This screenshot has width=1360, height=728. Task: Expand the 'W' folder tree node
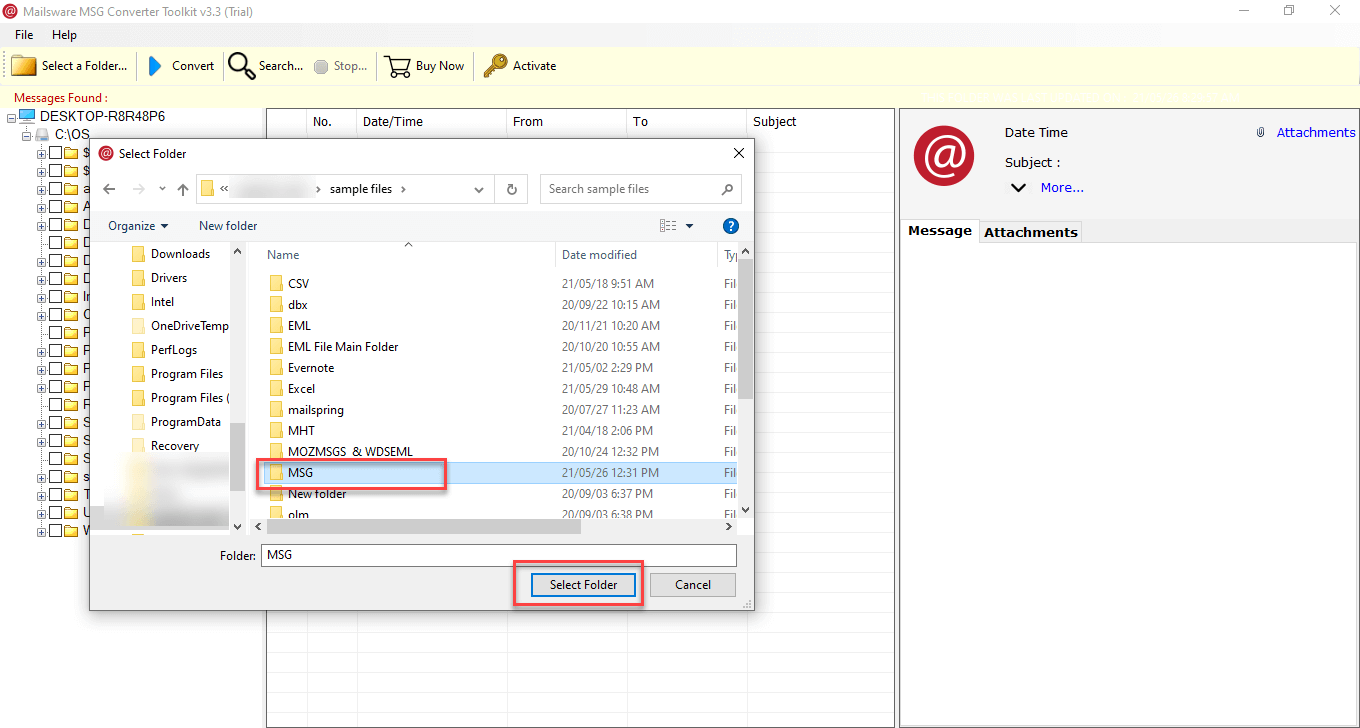click(42, 531)
